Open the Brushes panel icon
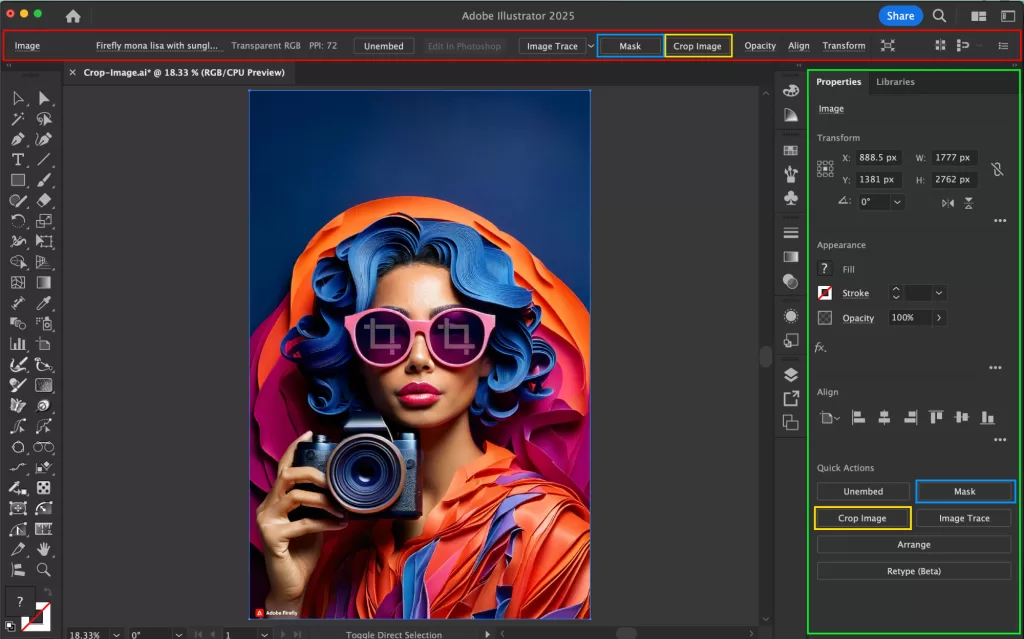This screenshot has height=639, width=1024. pos(791,174)
